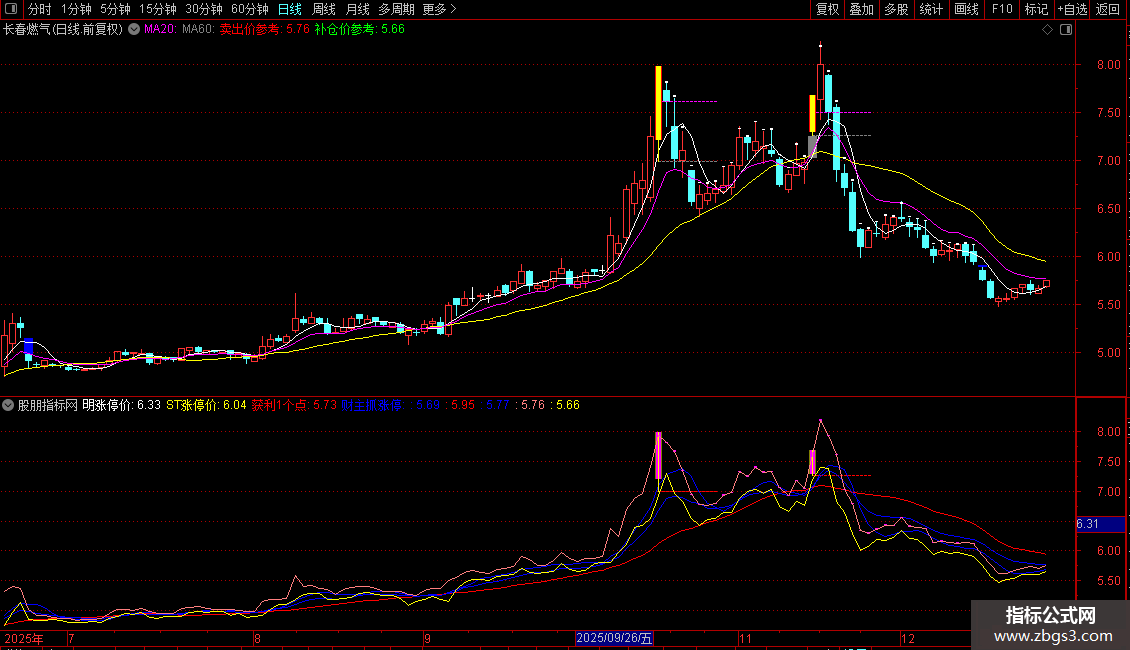Click the first tall yellow signal candle
Image resolution: width=1130 pixels, height=650 pixels.
point(658,103)
